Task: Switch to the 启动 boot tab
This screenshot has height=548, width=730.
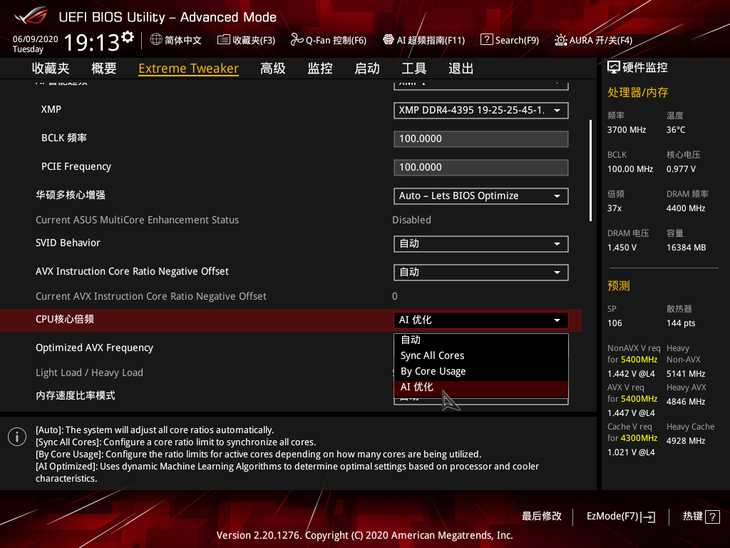Action: click(367, 68)
